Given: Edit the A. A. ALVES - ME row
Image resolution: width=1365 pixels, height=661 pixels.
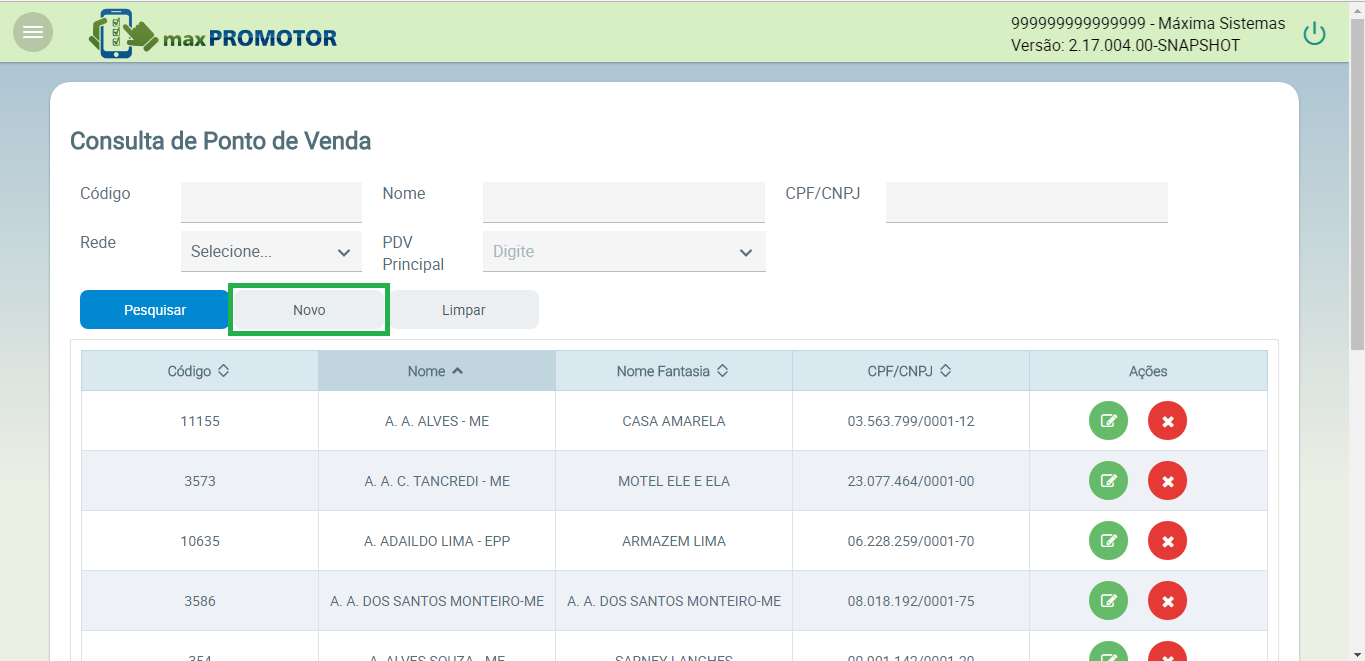Looking at the screenshot, I should (1108, 421).
